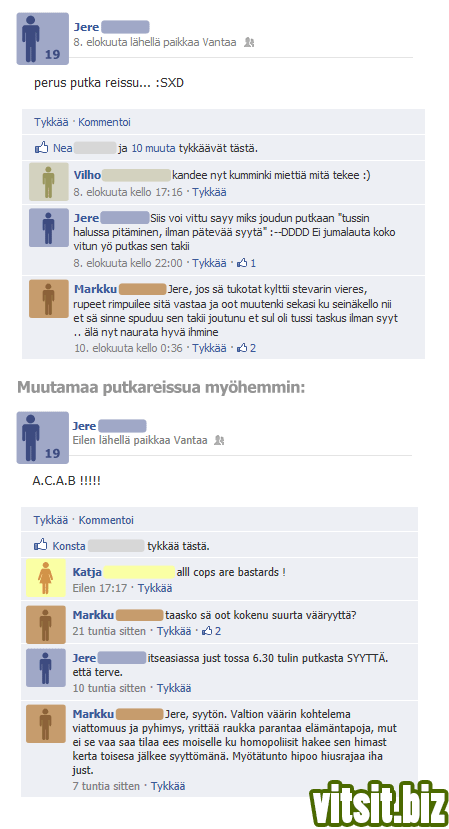The image size is (449, 829).
Task: Click the vitsit.biz watermark logo
Action: (x=379, y=804)
